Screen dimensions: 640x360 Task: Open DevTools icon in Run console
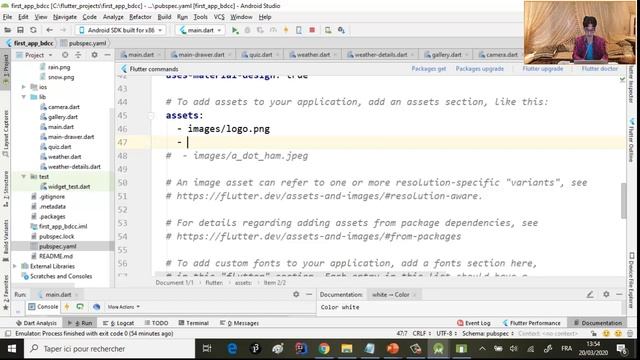[96, 307]
